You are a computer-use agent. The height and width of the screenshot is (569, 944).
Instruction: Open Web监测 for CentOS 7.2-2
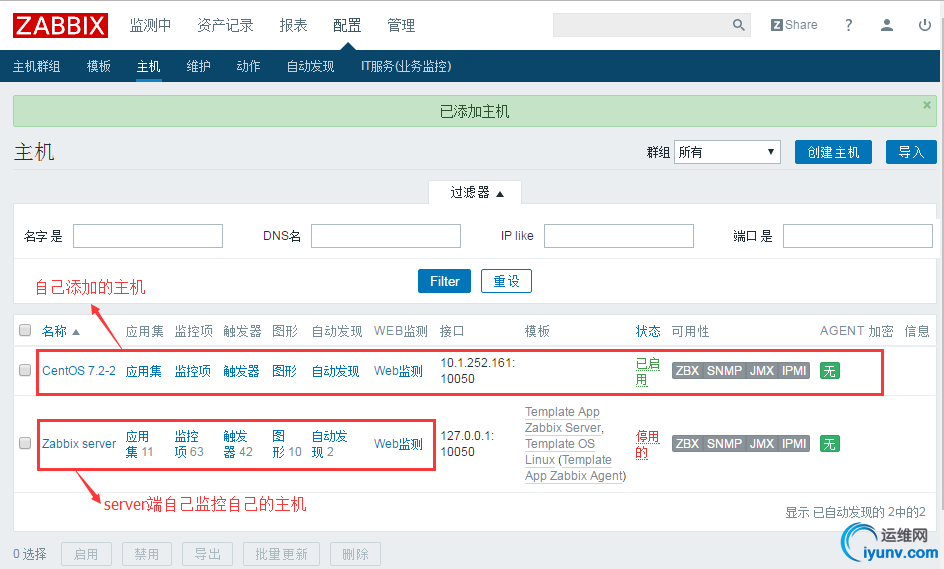pyautogui.click(x=398, y=371)
